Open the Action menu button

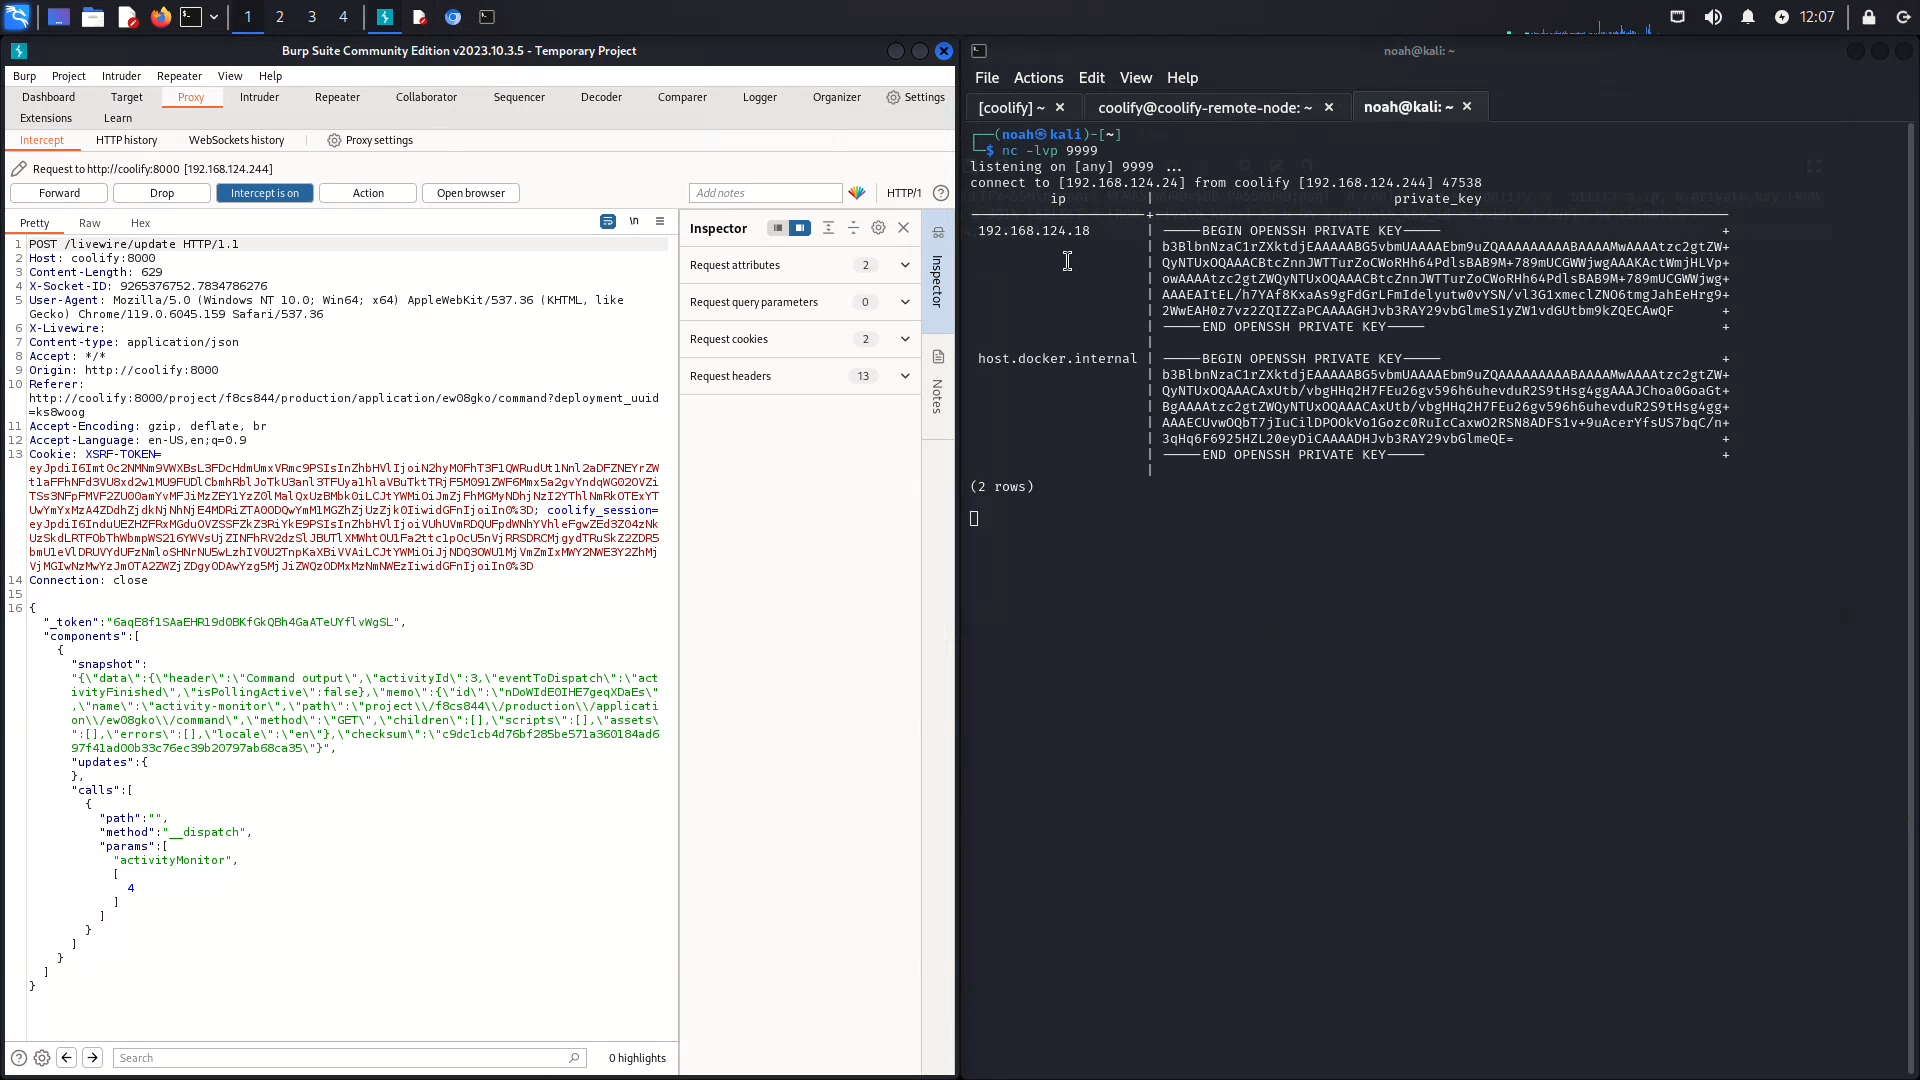point(368,193)
